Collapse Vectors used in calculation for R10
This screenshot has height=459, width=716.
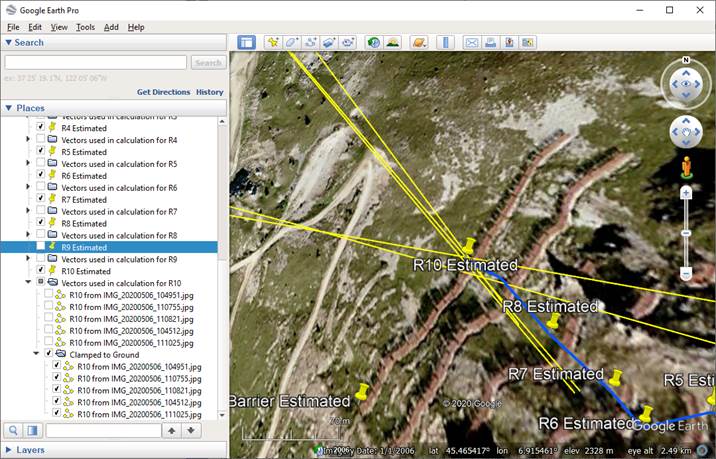(x=28, y=282)
